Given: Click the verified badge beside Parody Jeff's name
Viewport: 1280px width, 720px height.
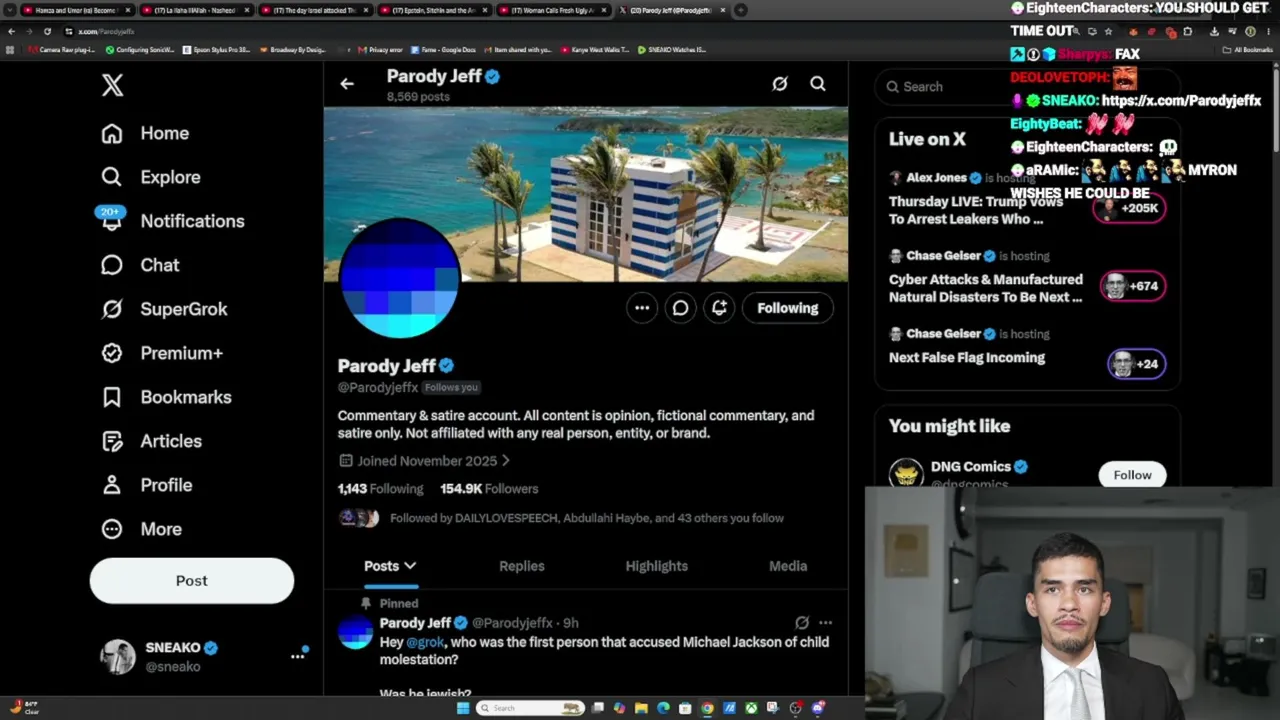Looking at the screenshot, I should click(x=447, y=366).
